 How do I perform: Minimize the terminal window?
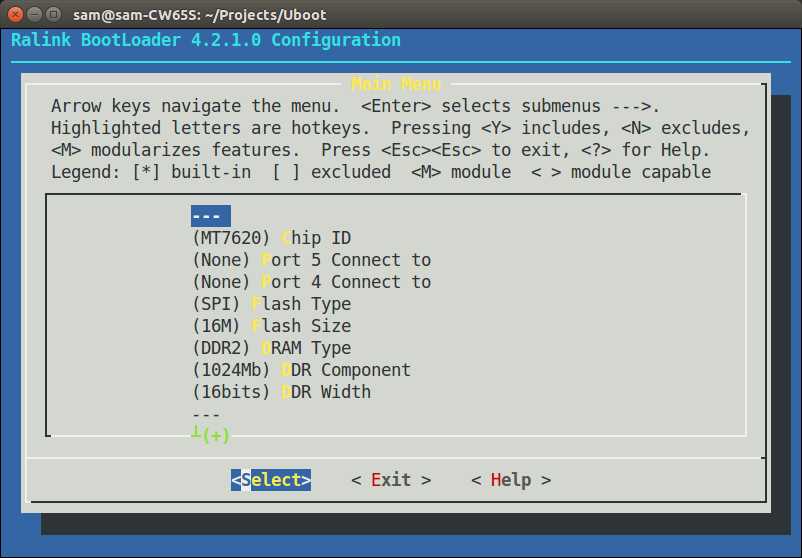point(34,14)
